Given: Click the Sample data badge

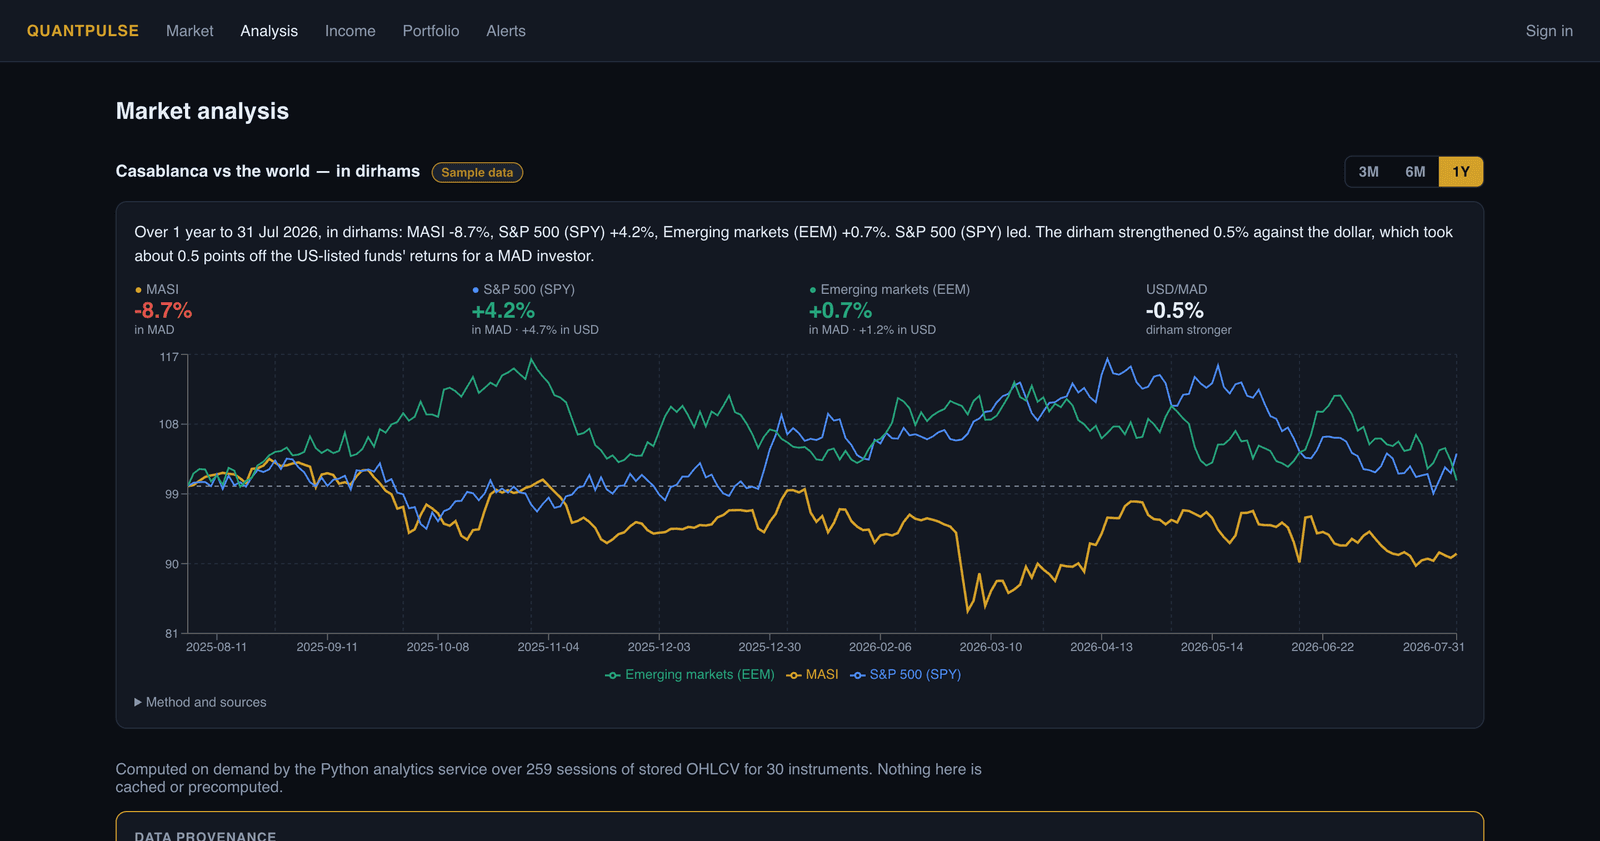Looking at the screenshot, I should [x=477, y=172].
